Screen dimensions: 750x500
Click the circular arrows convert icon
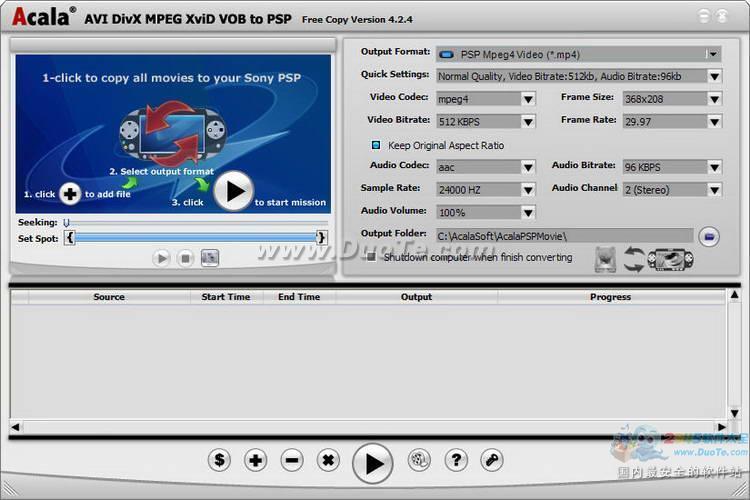(x=634, y=260)
